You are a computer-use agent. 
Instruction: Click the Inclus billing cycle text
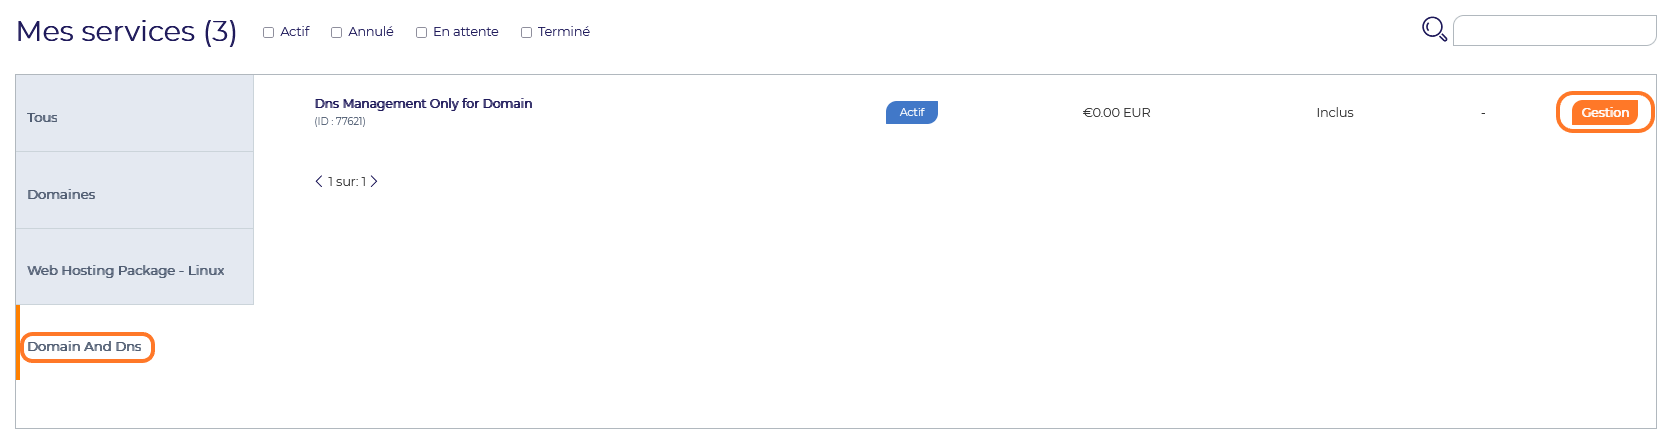click(1334, 112)
